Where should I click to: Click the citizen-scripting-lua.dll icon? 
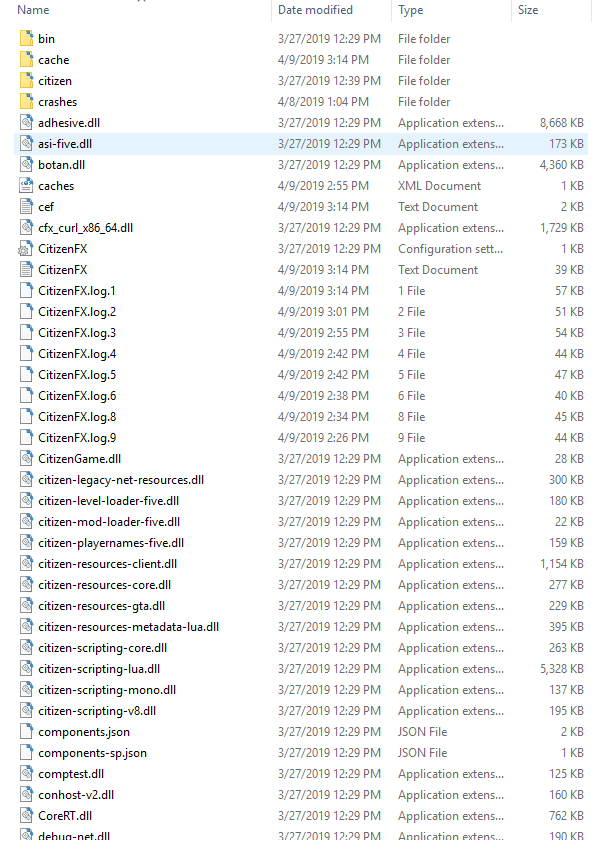26,669
